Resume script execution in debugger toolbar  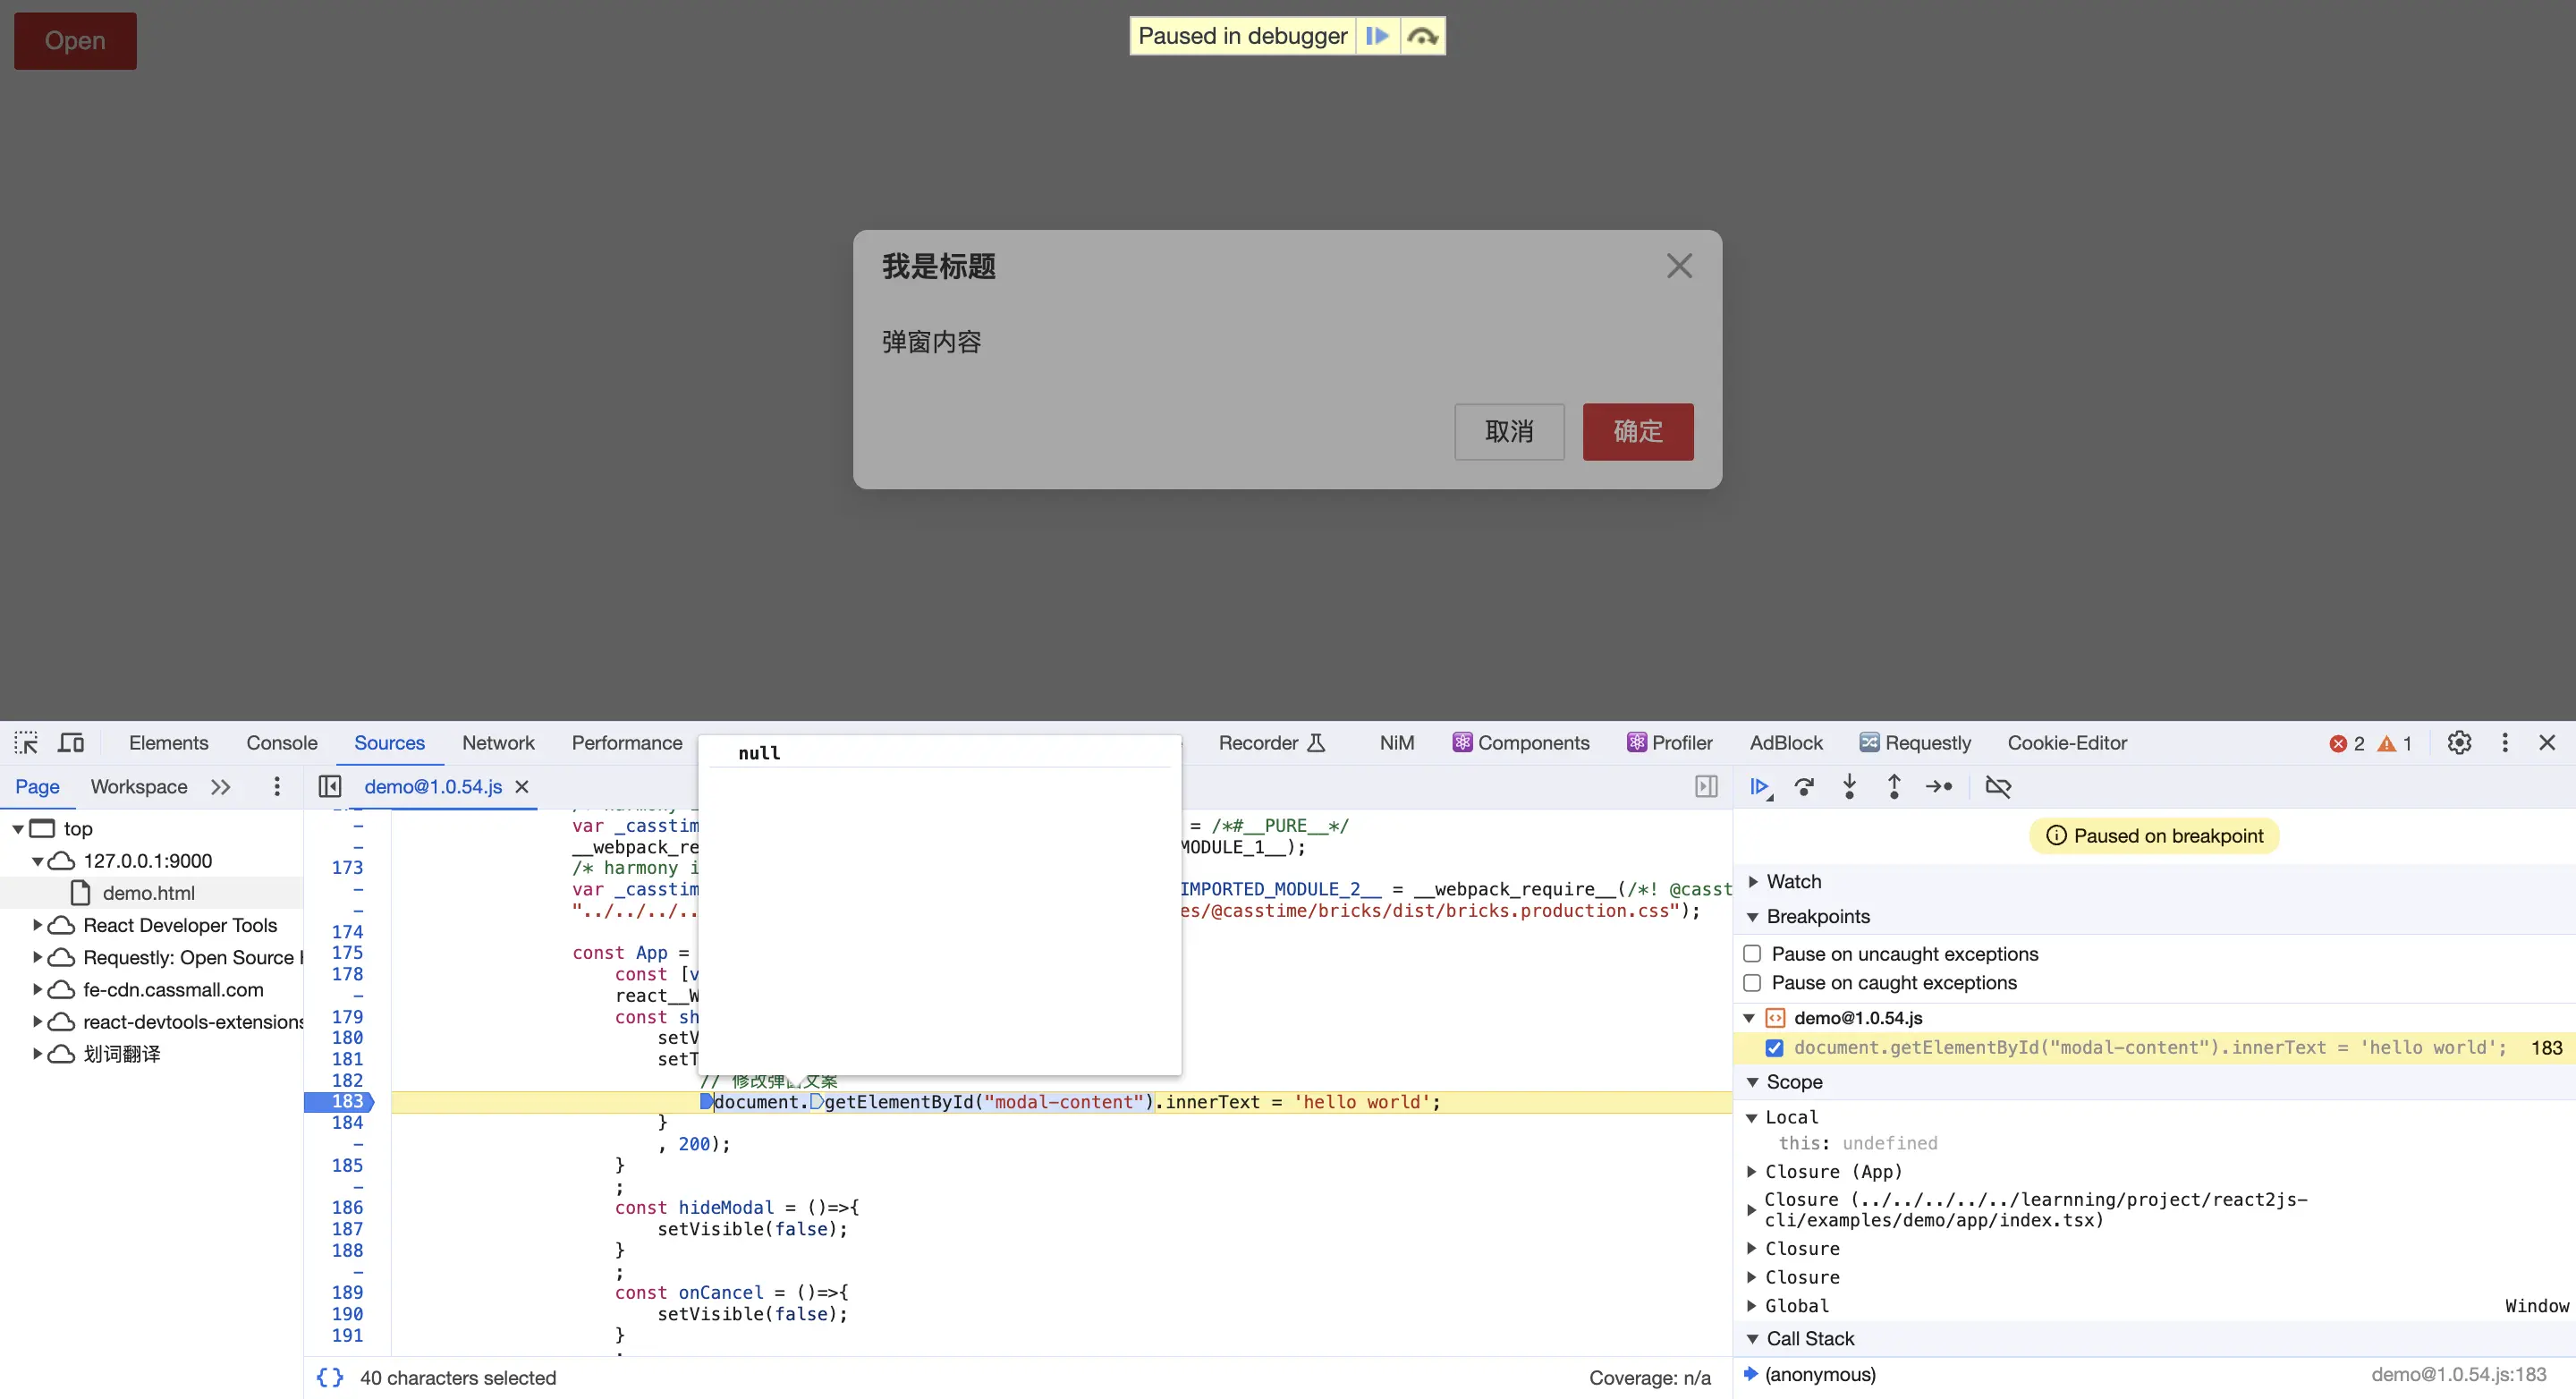1759,787
